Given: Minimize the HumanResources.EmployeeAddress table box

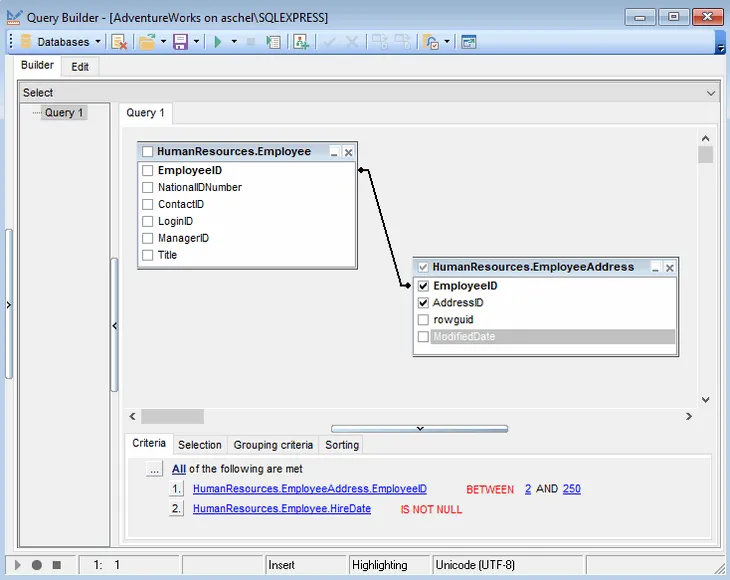Looking at the screenshot, I should click(x=656, y=268).
